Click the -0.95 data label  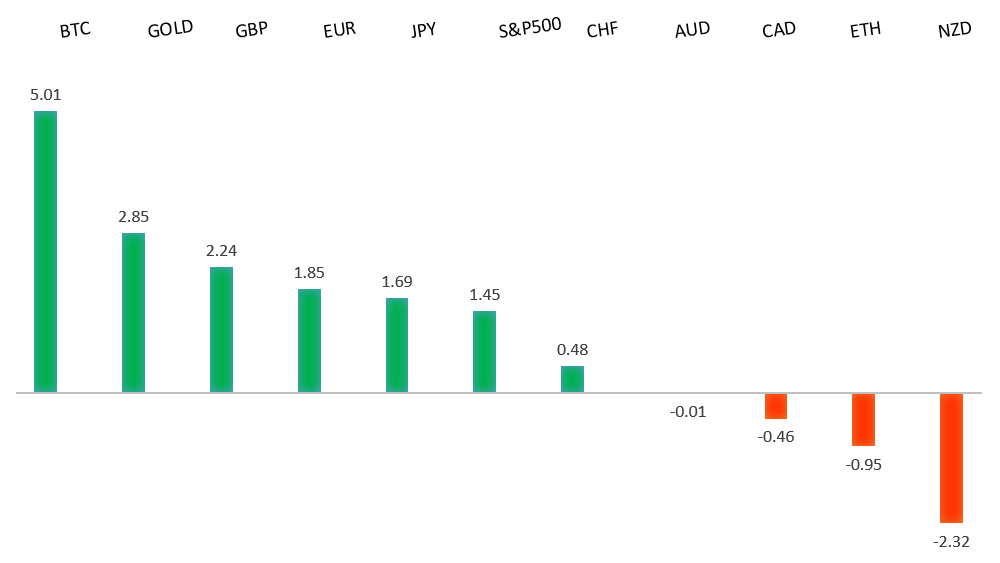864,464
